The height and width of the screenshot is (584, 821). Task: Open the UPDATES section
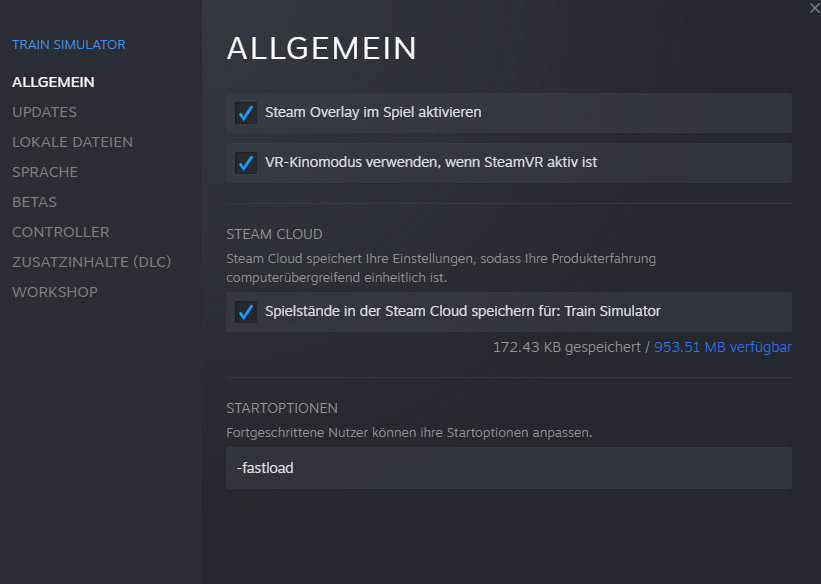pyautogui.click(x=44, y=112)
